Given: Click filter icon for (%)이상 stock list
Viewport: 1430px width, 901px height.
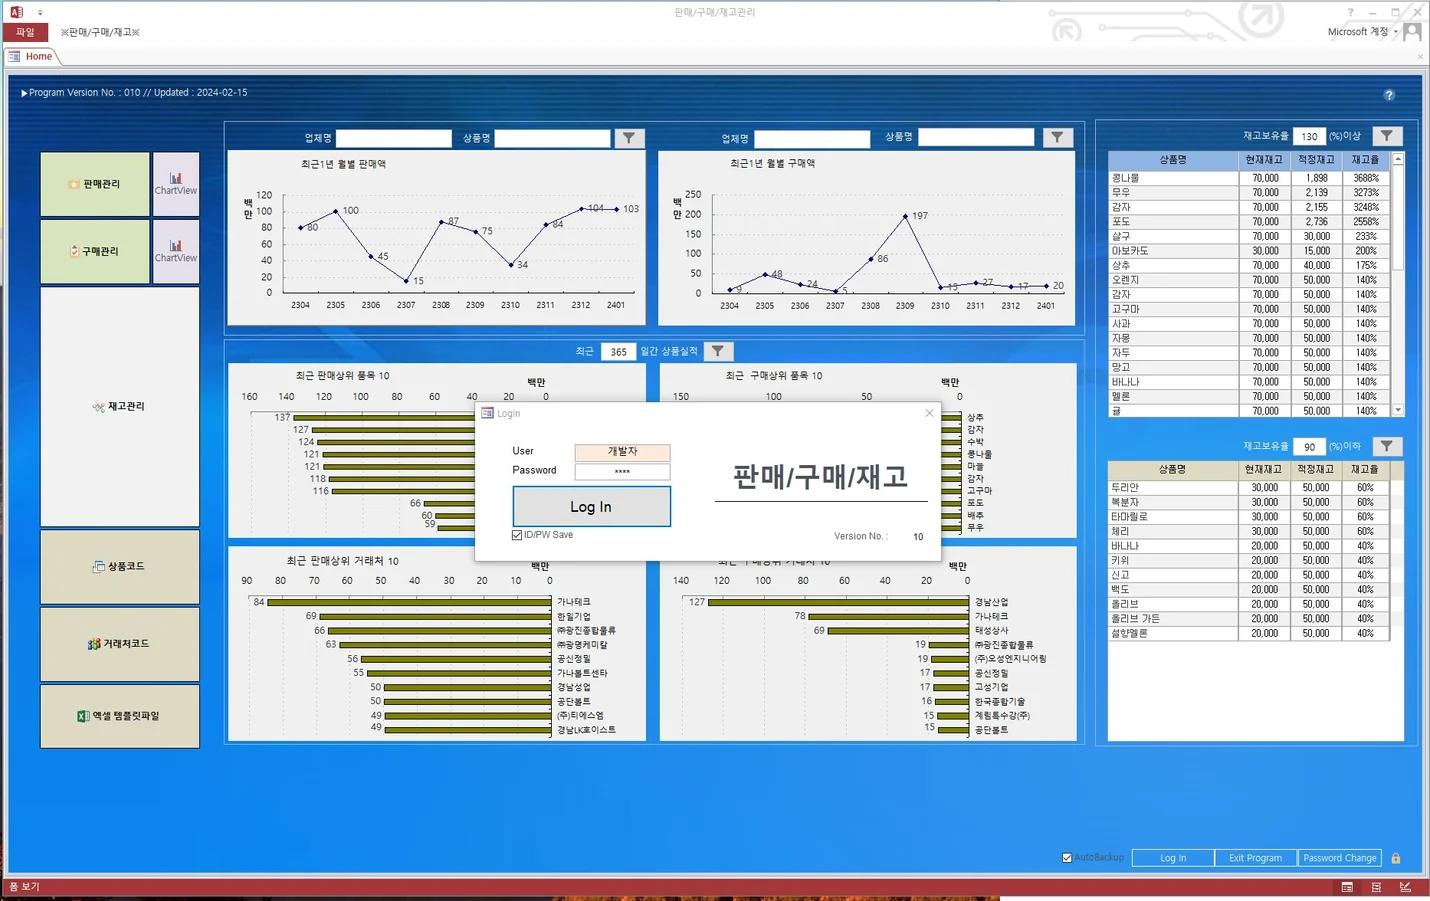Looking at the screenshot, I should [1386, 136].
